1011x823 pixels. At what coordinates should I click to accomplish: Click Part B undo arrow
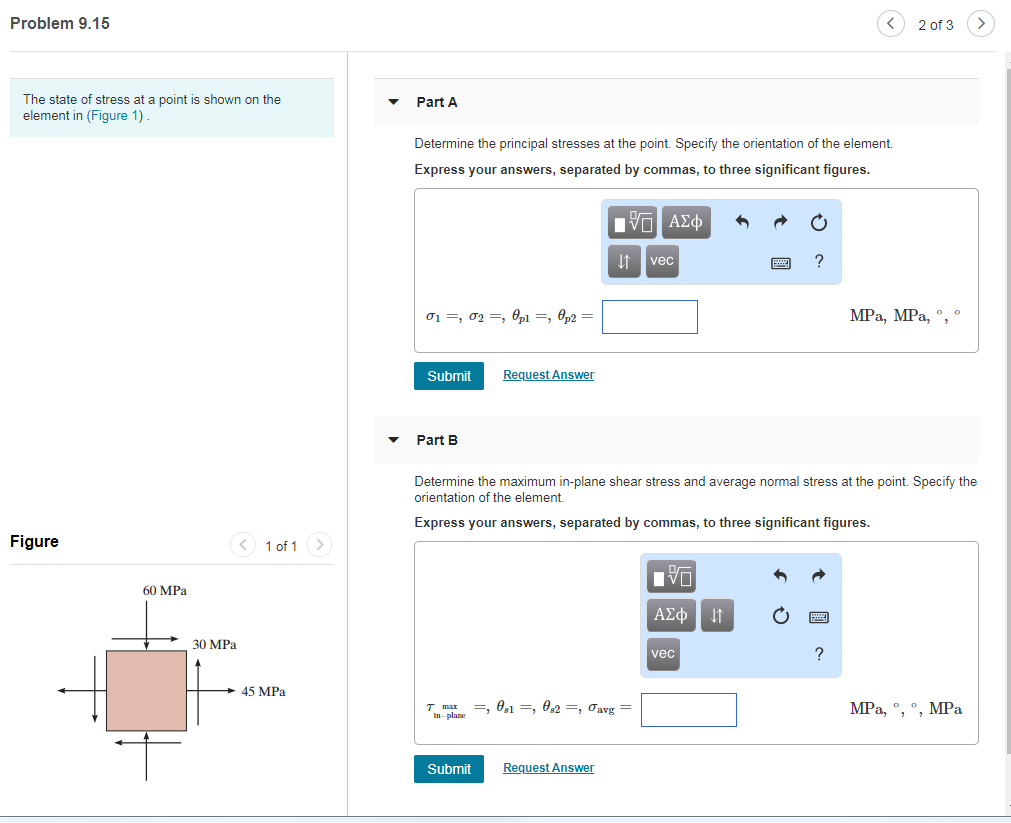780,575
